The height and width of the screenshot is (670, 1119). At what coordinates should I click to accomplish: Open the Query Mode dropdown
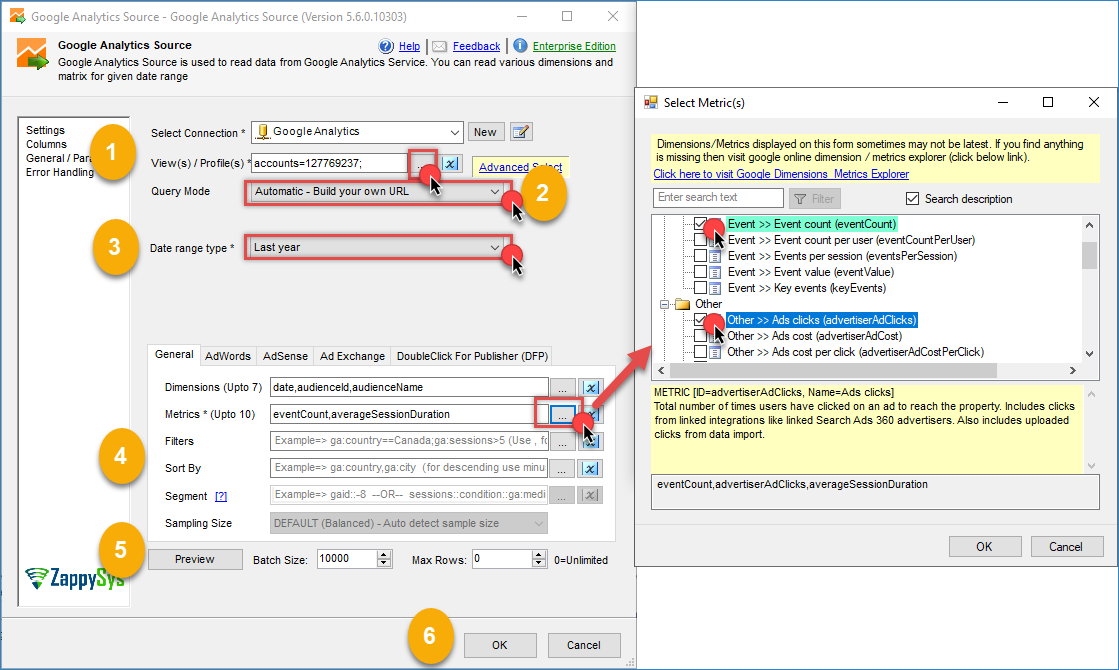coord(494,192)
